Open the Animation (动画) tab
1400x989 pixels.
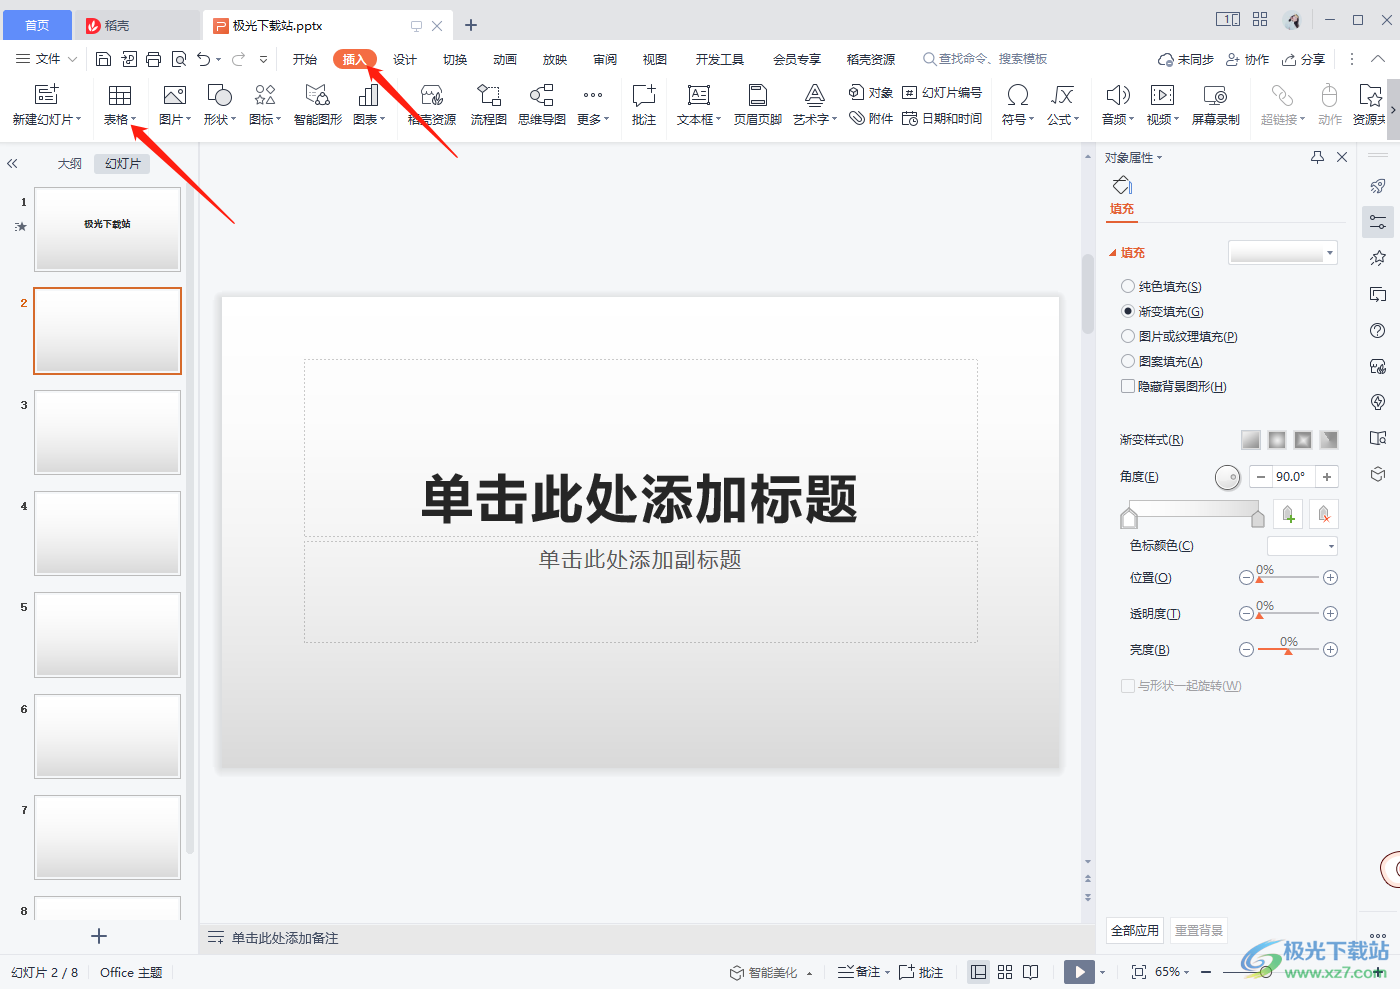pos(505,59)
